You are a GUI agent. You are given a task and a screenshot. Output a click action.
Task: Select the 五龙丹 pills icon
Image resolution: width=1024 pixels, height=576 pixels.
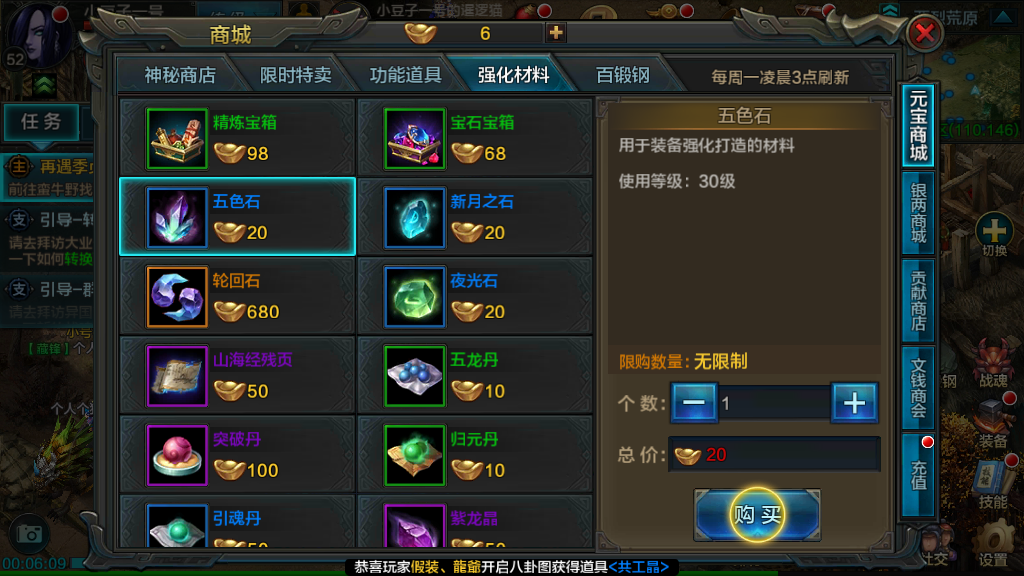[415, 376]
